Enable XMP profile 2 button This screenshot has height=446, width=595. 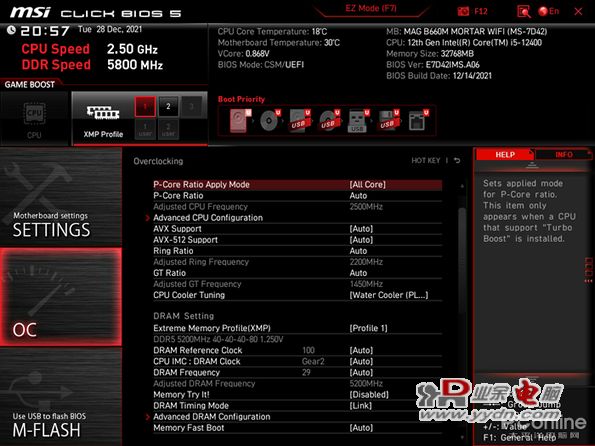coord(168,107)
